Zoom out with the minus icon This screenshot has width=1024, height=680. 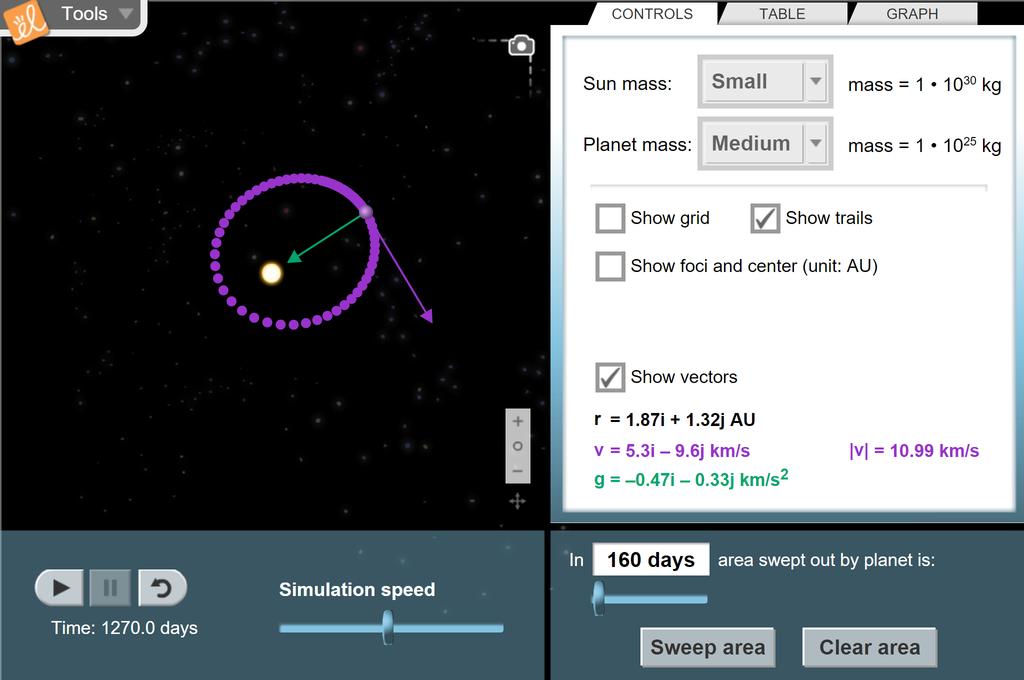click(517, 471)
